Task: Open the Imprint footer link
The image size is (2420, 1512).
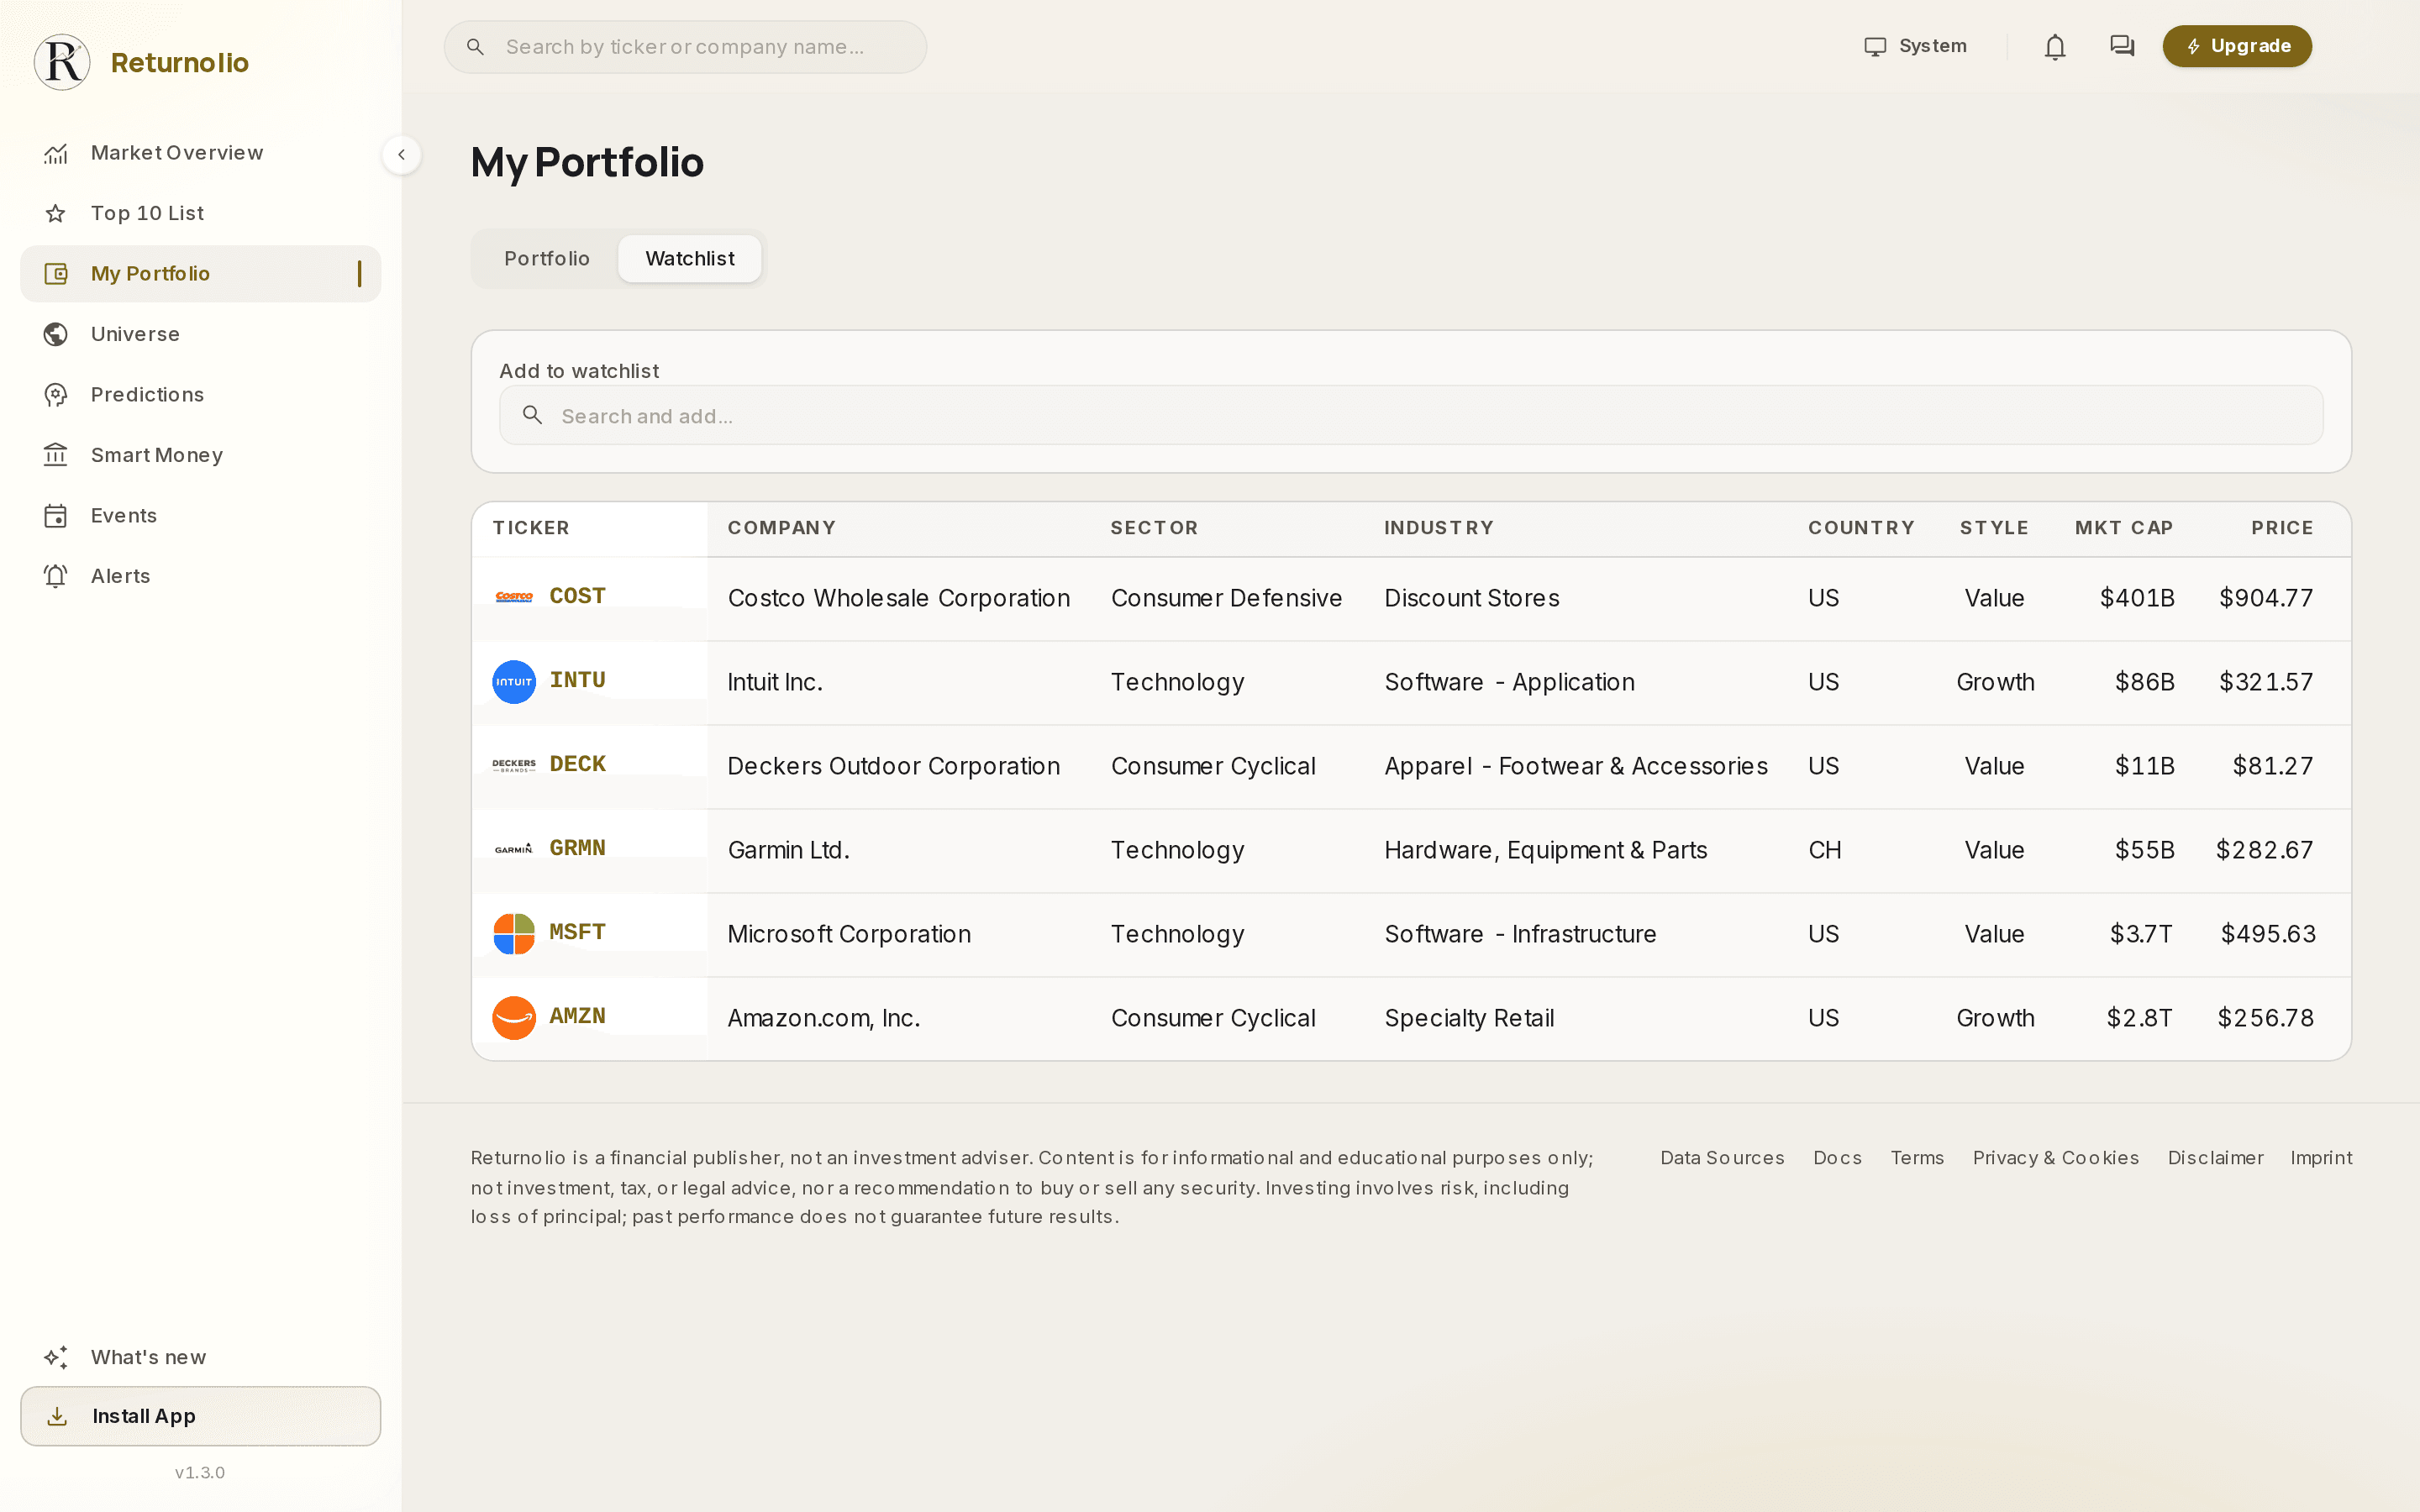Action: point(2321,1158)
